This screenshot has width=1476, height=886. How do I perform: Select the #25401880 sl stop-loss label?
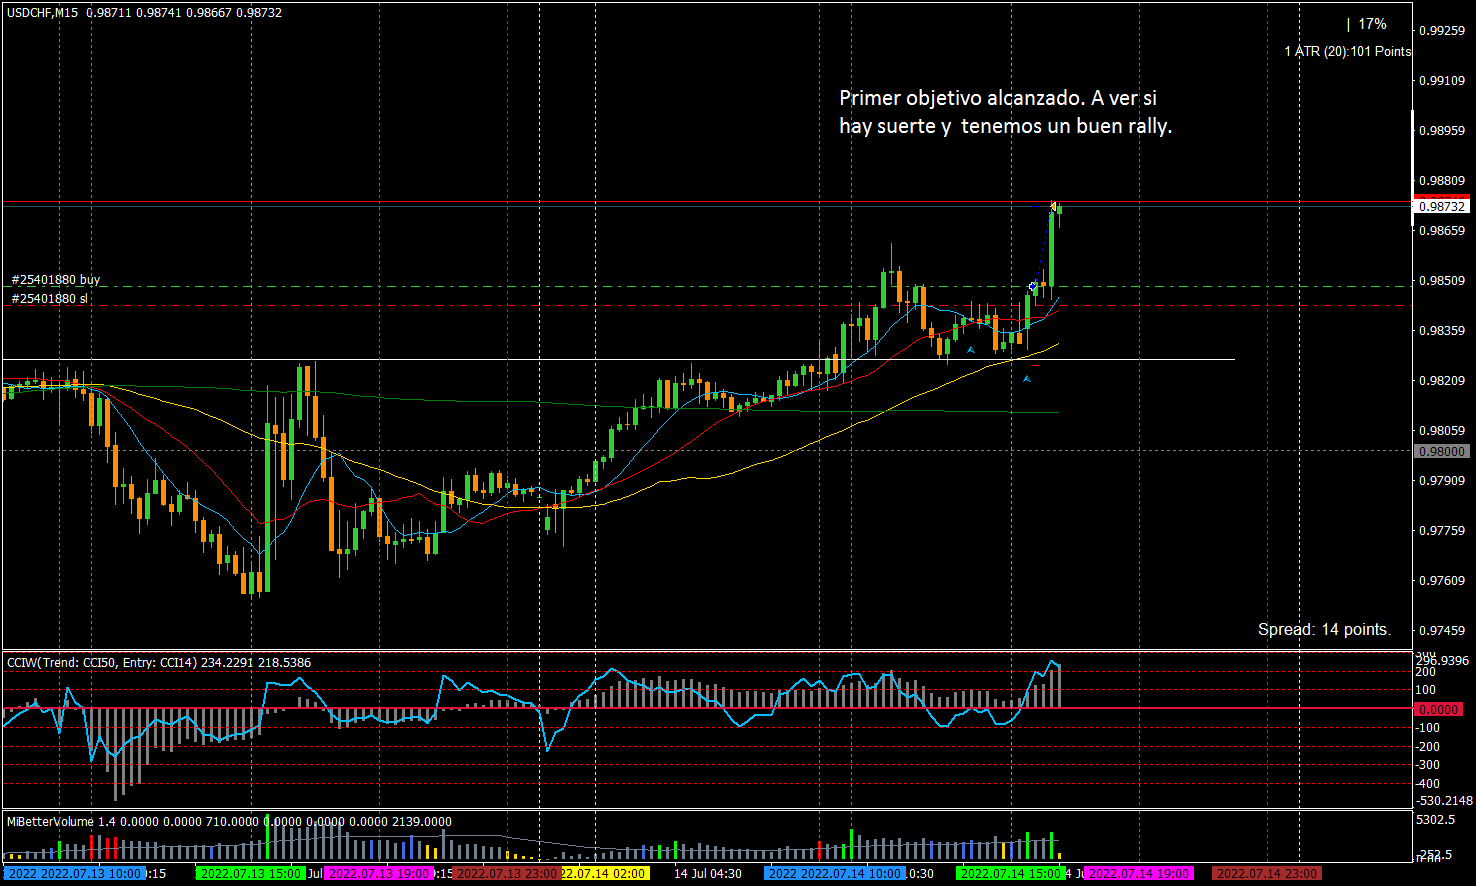tap(50, 298)
